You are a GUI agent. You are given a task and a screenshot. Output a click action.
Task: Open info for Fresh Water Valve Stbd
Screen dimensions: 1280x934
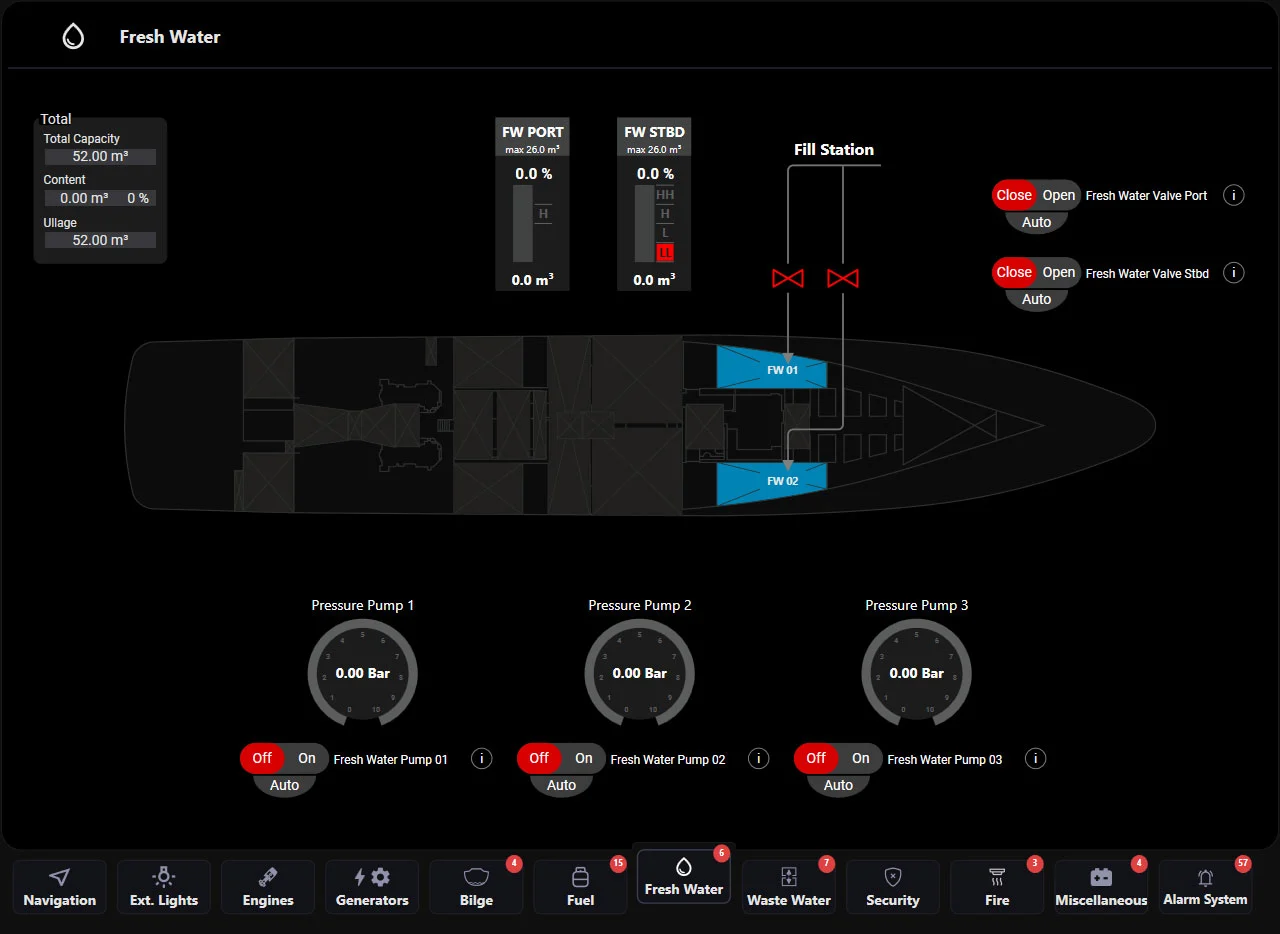pyautogui.click(x=1234, y=273)
